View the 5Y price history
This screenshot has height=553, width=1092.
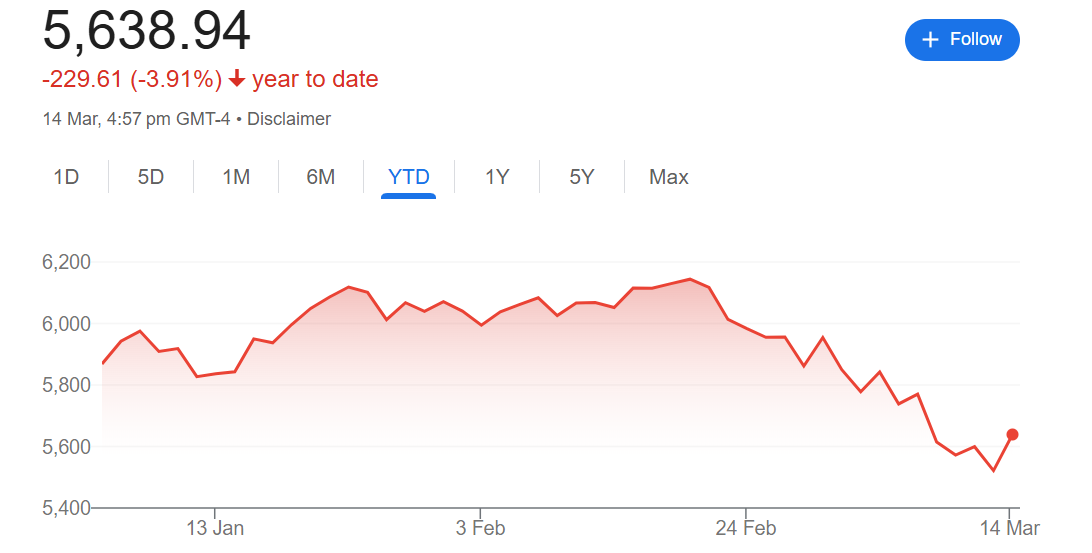click(x=582, y=178)
